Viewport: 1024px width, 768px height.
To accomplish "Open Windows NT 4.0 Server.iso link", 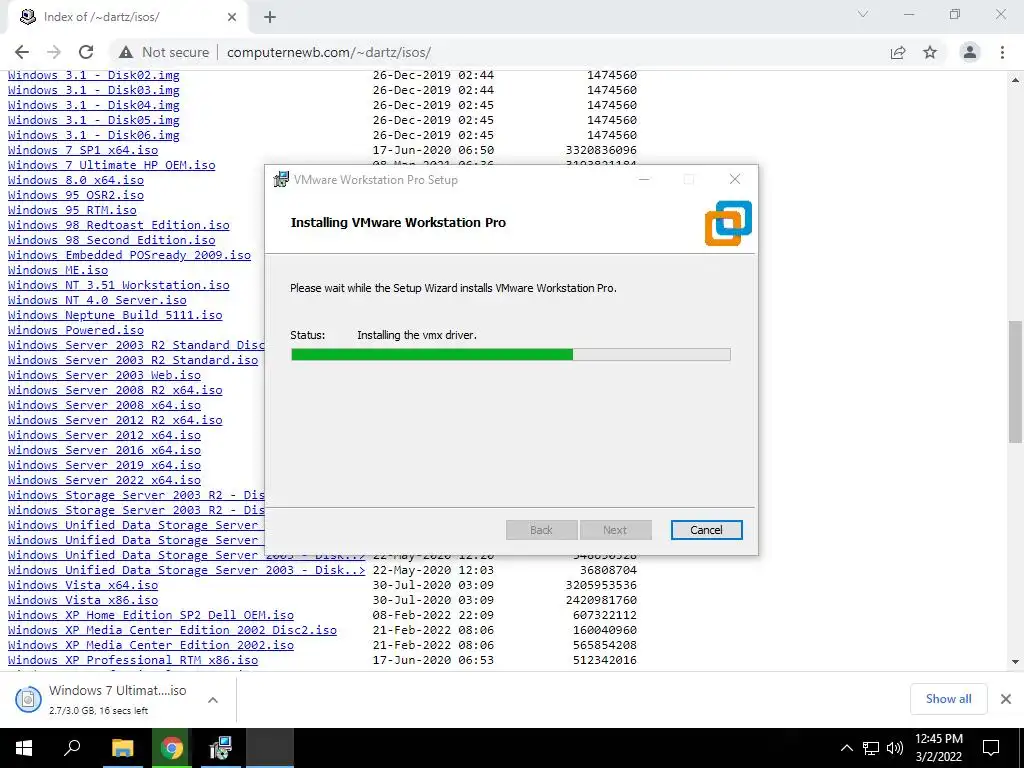I will [97, 300].
